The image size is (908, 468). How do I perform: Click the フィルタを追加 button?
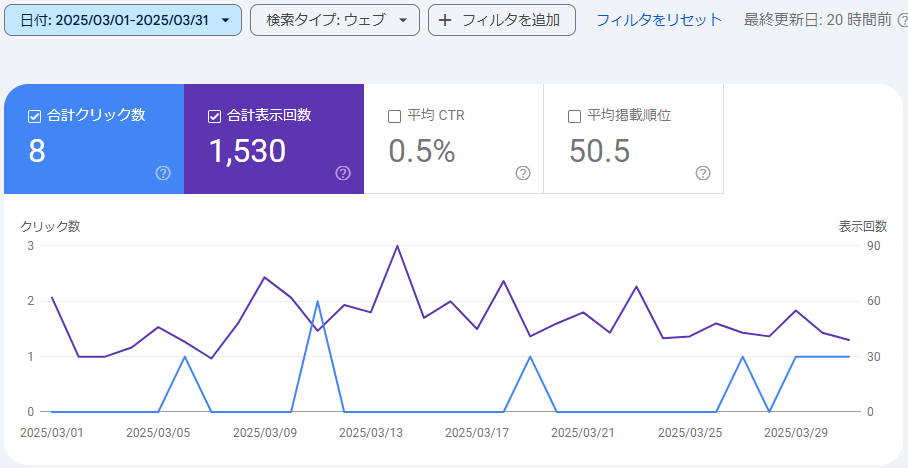click(501, 20)
